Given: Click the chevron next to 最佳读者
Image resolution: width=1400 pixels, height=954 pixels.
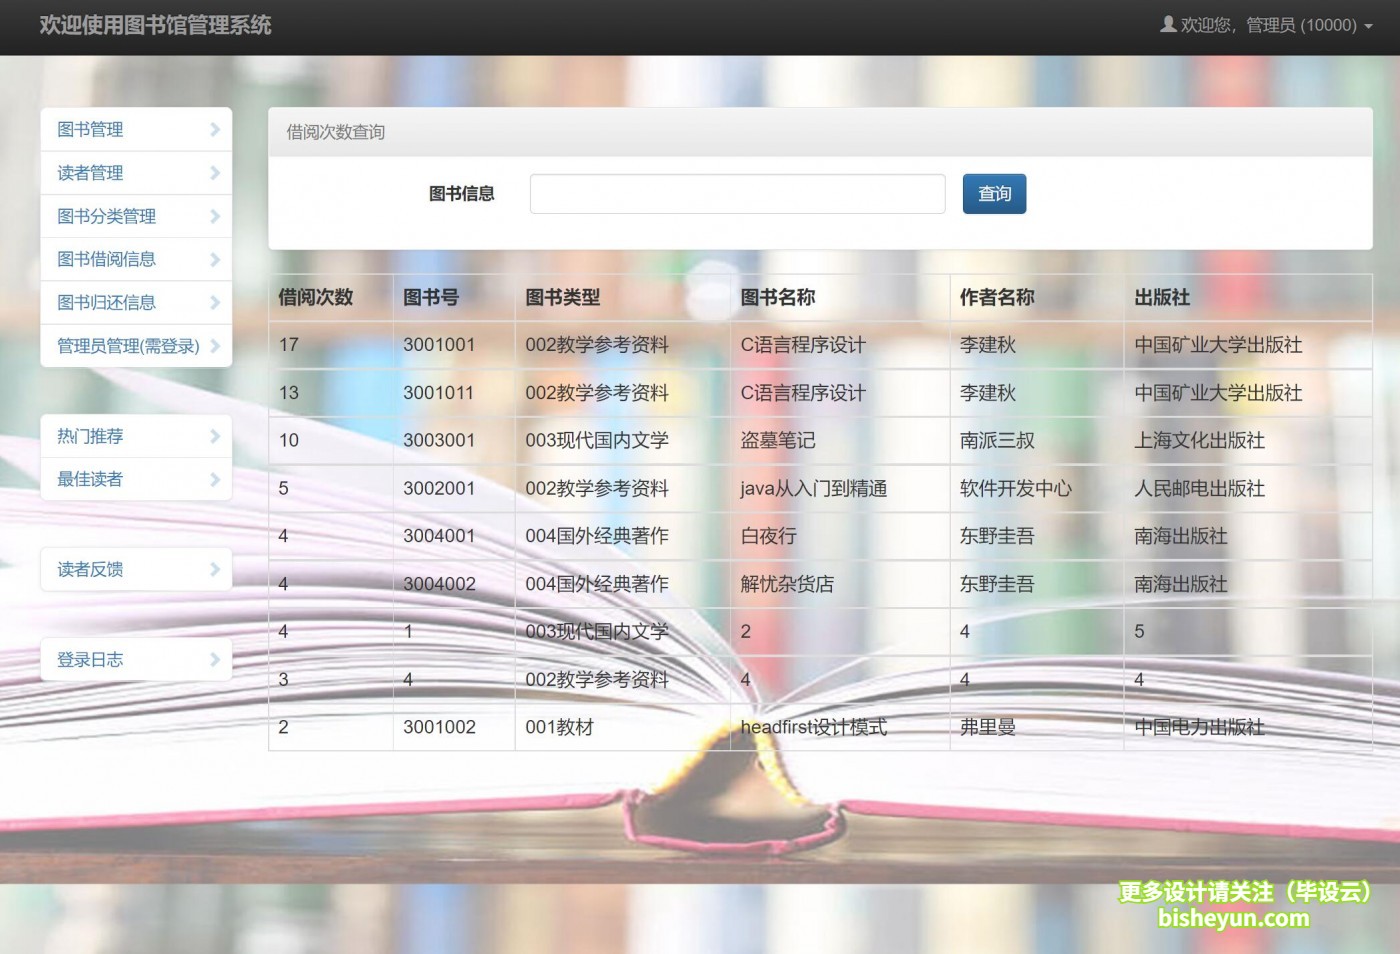Looking at the screenshot, I should click(x=215, y=479).
